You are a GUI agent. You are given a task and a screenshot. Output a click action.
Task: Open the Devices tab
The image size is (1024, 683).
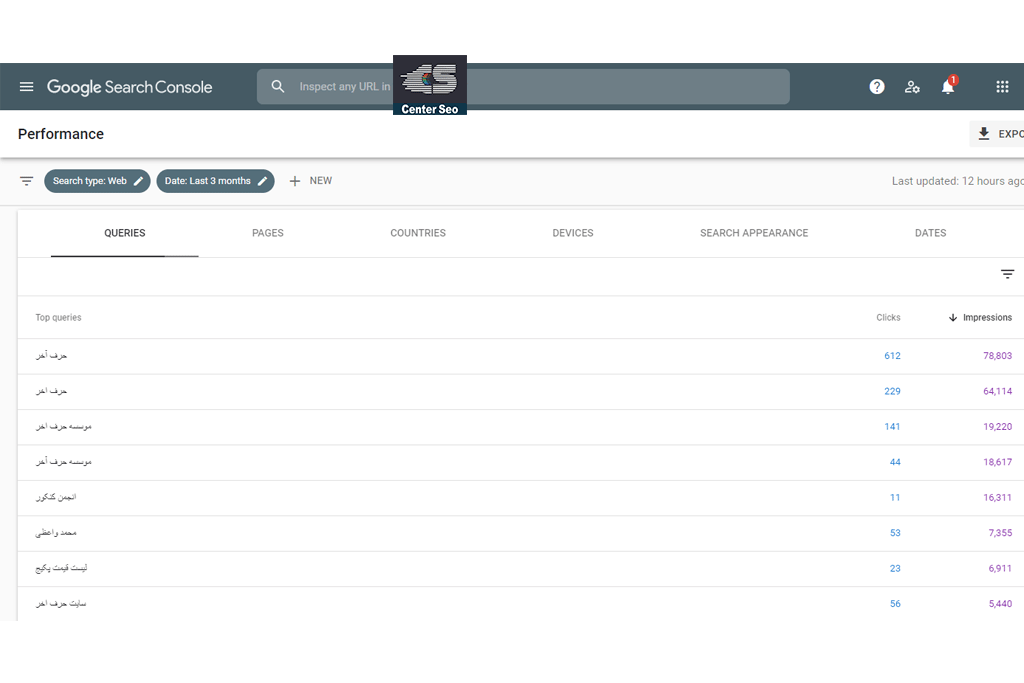[x=573, y=233]
